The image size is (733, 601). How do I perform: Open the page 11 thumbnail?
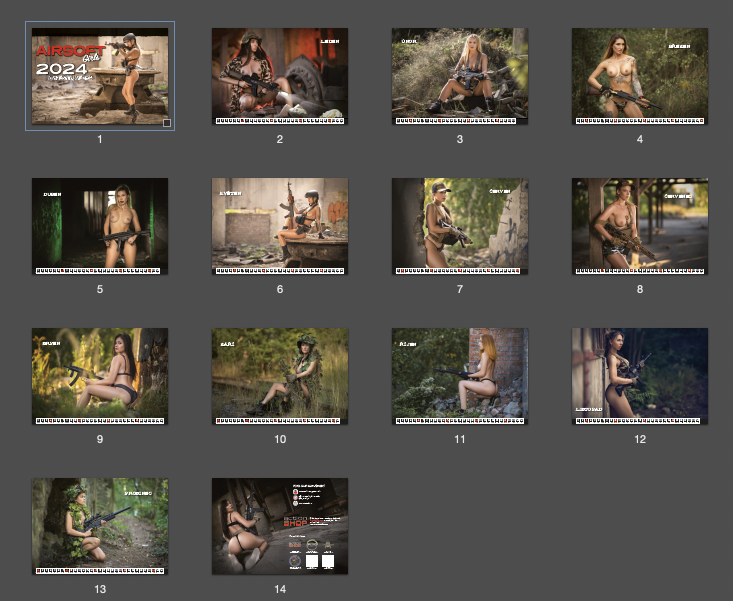(460, 376)
